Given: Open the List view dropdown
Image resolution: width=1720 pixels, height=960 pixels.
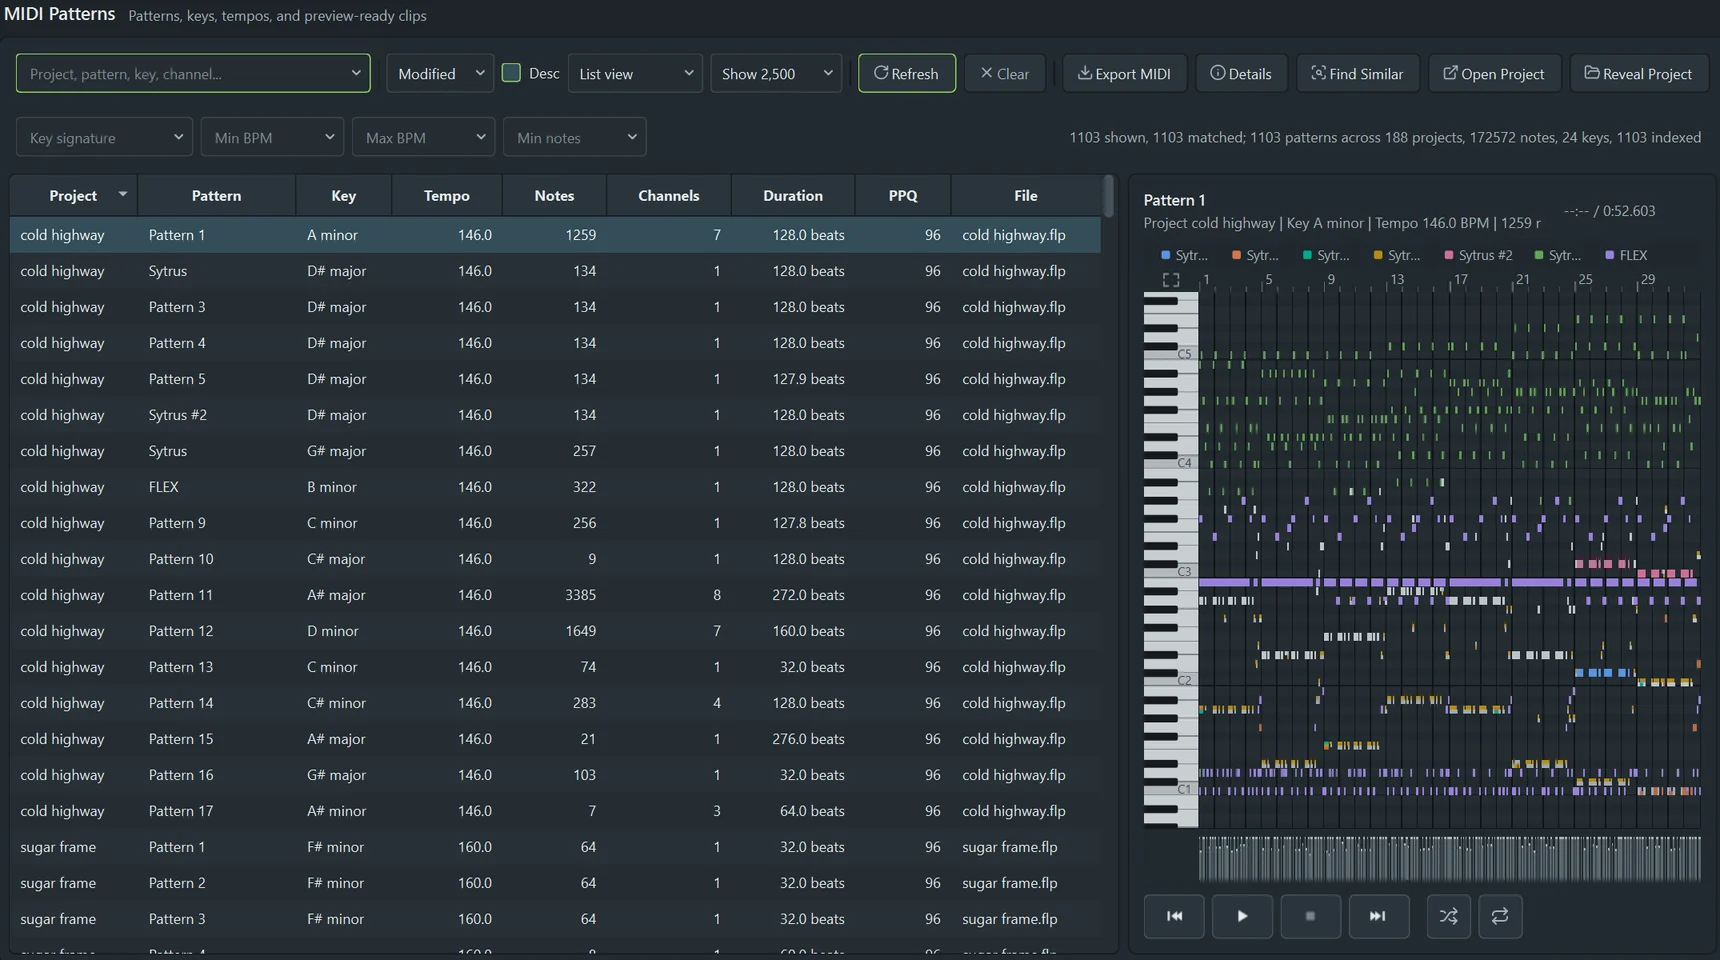Looking at the screenshot, I should (x=635, y=73).
